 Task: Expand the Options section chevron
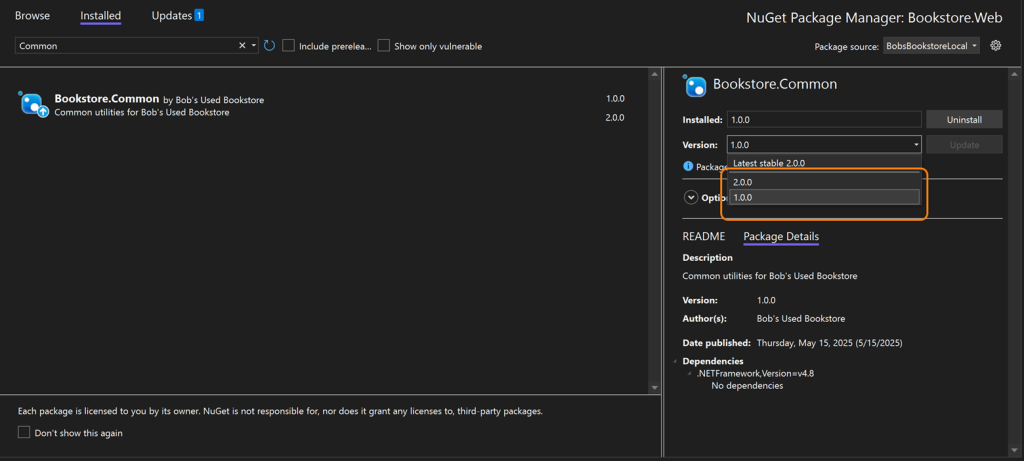click(691, 197)
